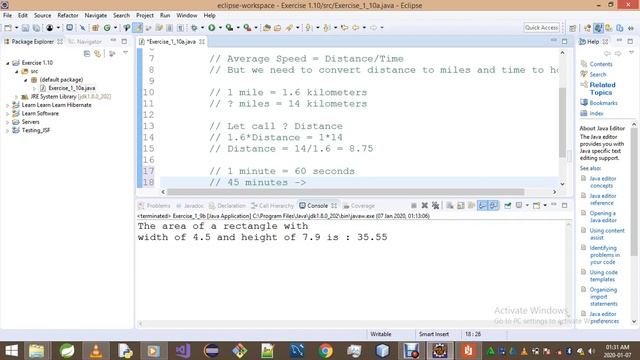Screen dimensions: 640x360
Task: Click the Open Type icon in toolbar
Action: point(267,28)
